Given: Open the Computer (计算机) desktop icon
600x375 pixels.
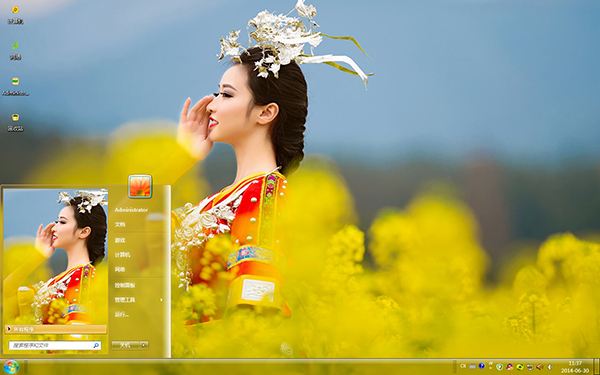Looking at the screenshot, I should pos(15,15).
